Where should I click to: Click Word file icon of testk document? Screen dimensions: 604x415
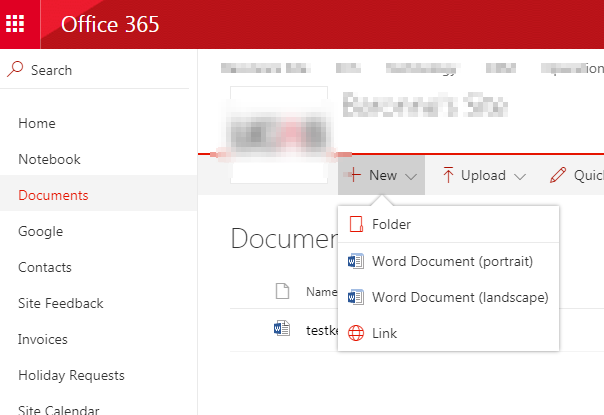coord(282,328)
